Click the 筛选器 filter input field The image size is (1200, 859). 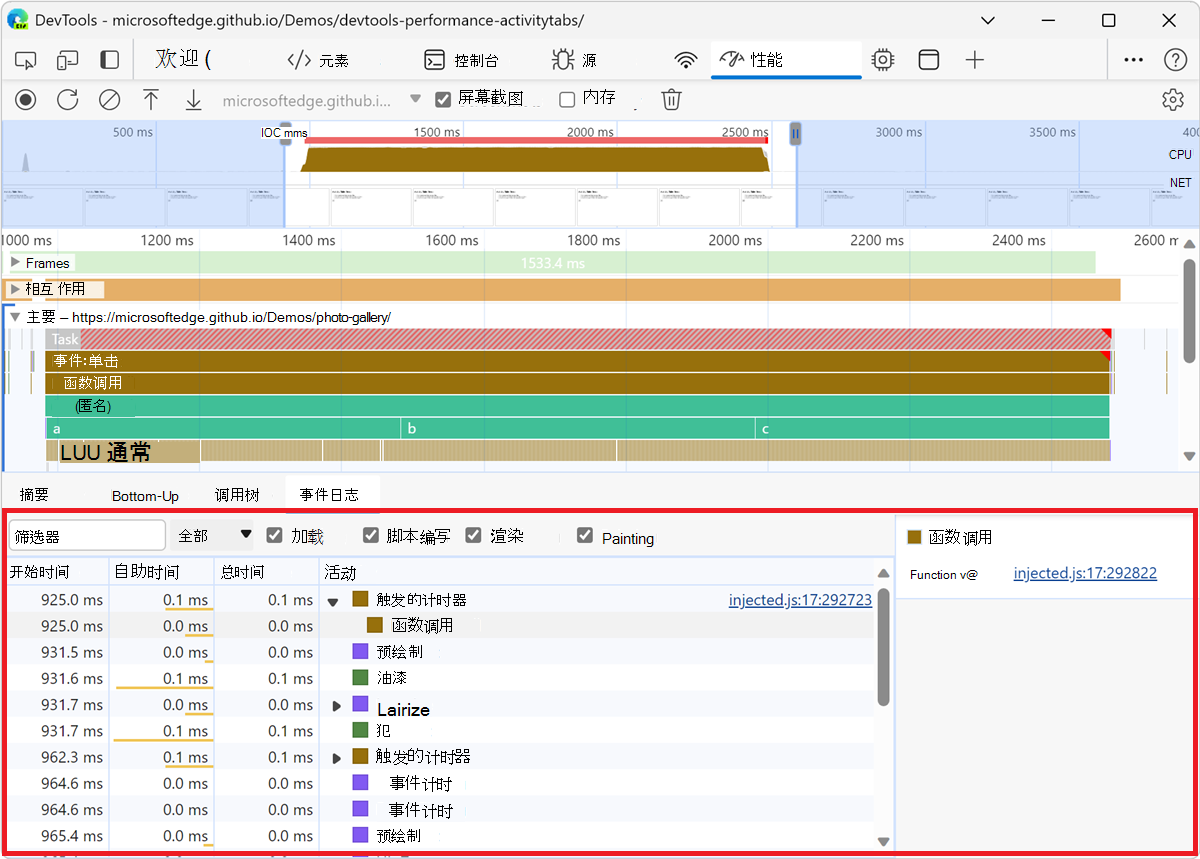(87, 536)
